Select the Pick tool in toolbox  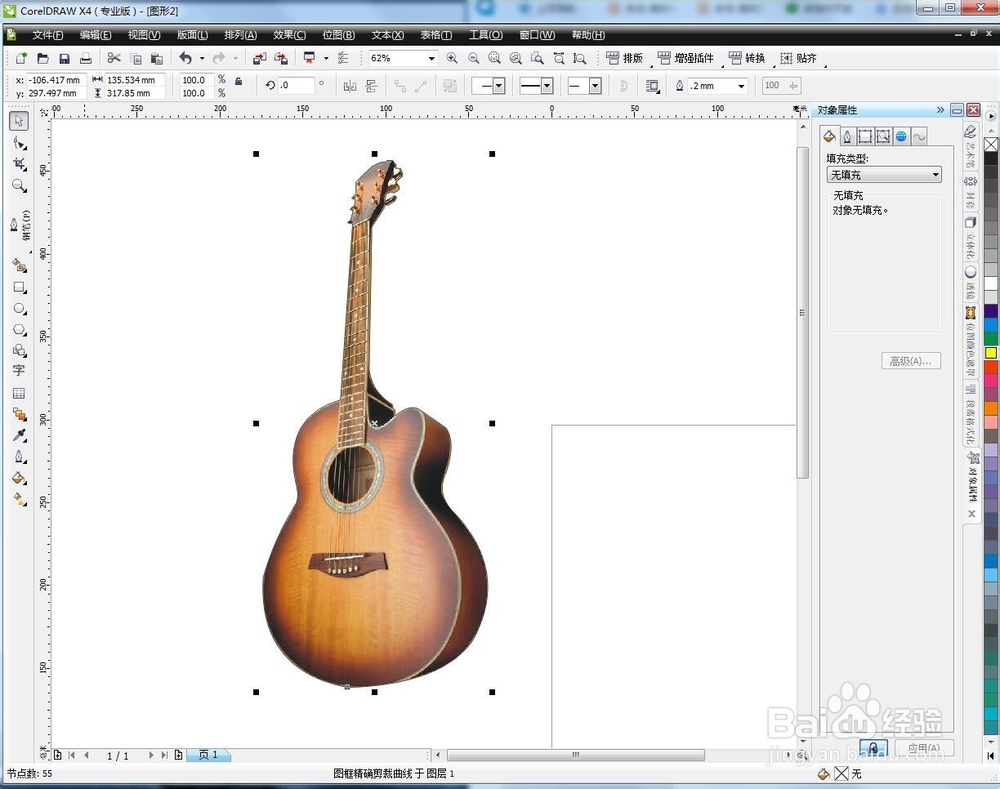[x=18, y=121]
